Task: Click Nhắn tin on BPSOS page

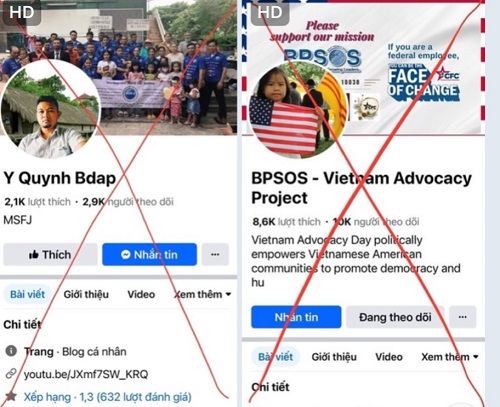Action: [x=296, y=317]
